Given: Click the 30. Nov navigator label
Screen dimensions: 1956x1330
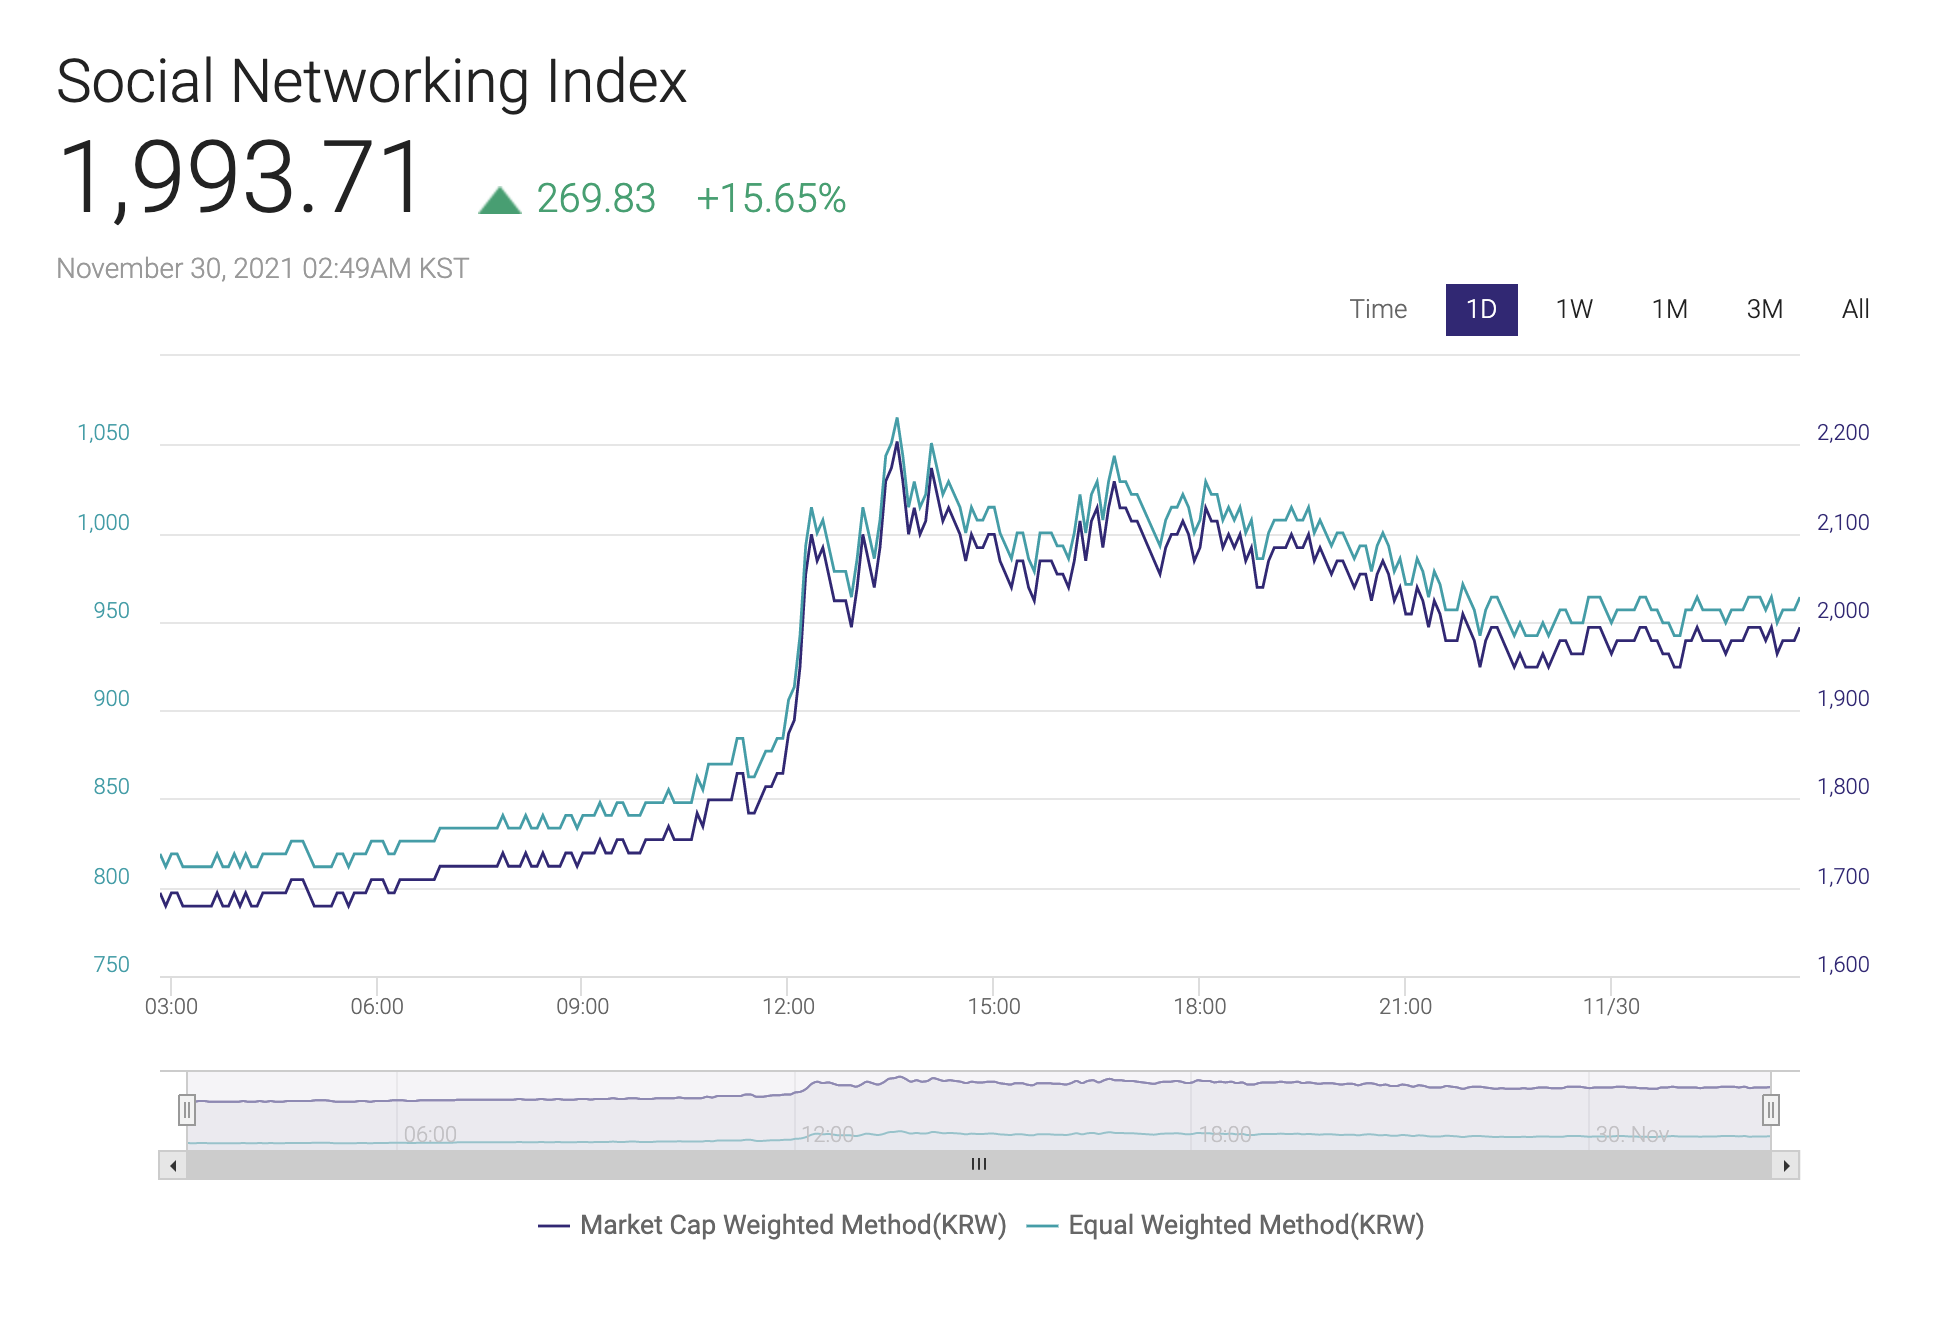Looking at the screenshot, I should [x=1631, y=1134].
